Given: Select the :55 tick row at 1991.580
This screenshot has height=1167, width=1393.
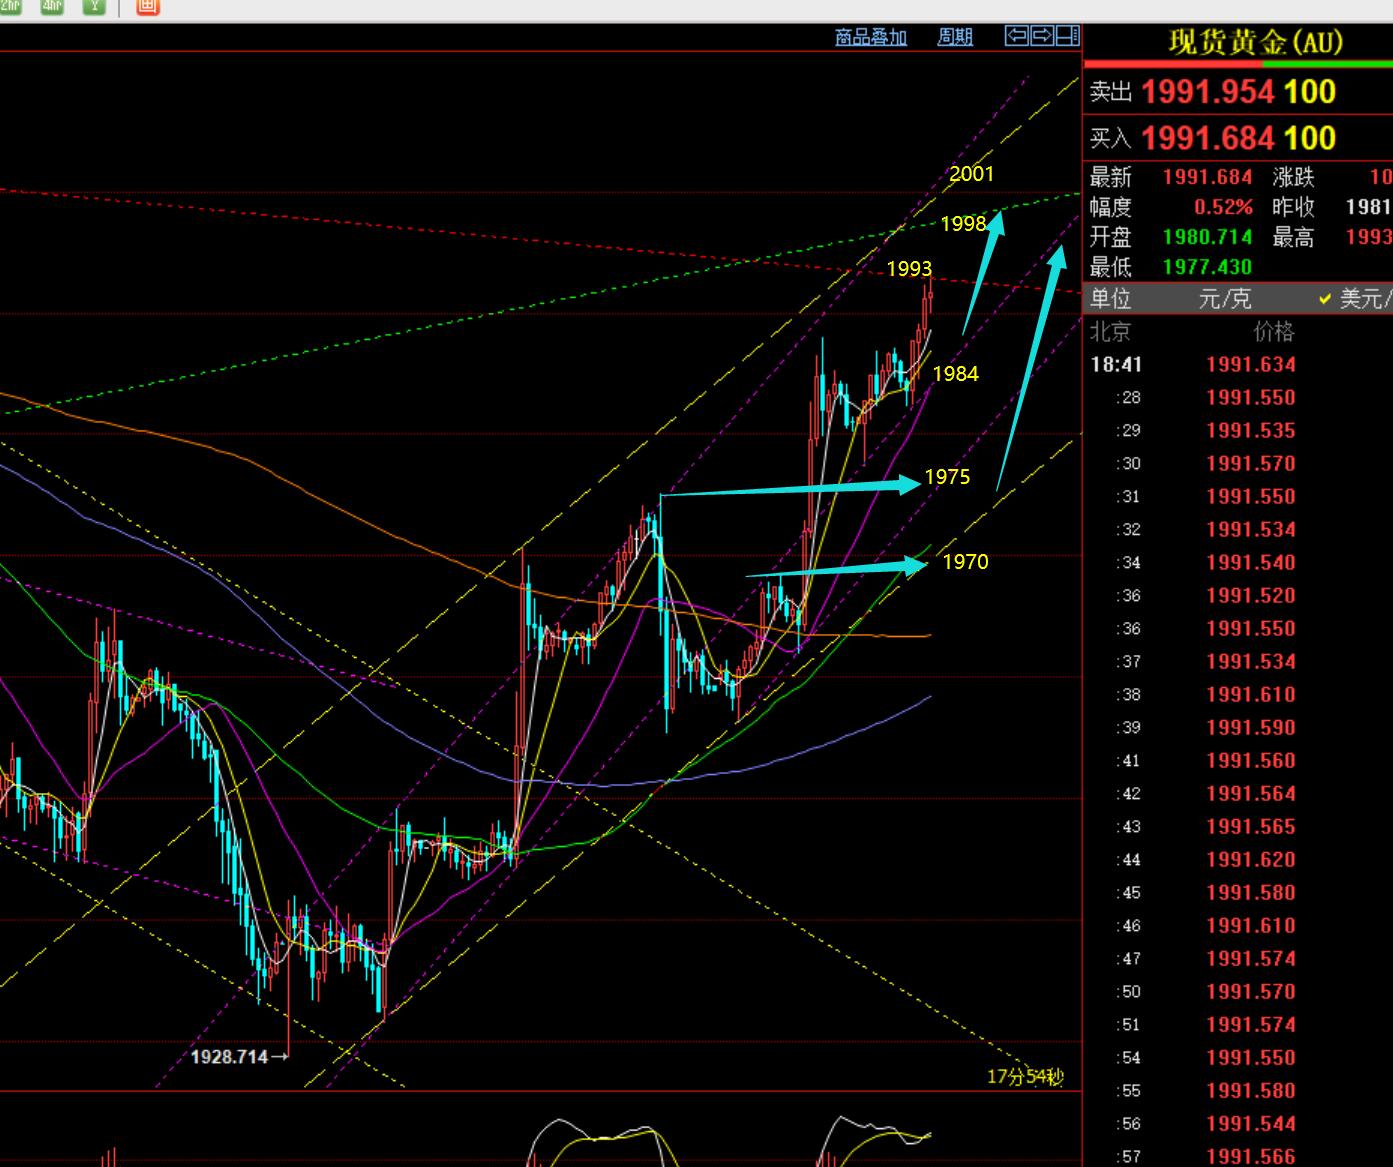Looking at the screenshot, I should tap(1238, 1090).
